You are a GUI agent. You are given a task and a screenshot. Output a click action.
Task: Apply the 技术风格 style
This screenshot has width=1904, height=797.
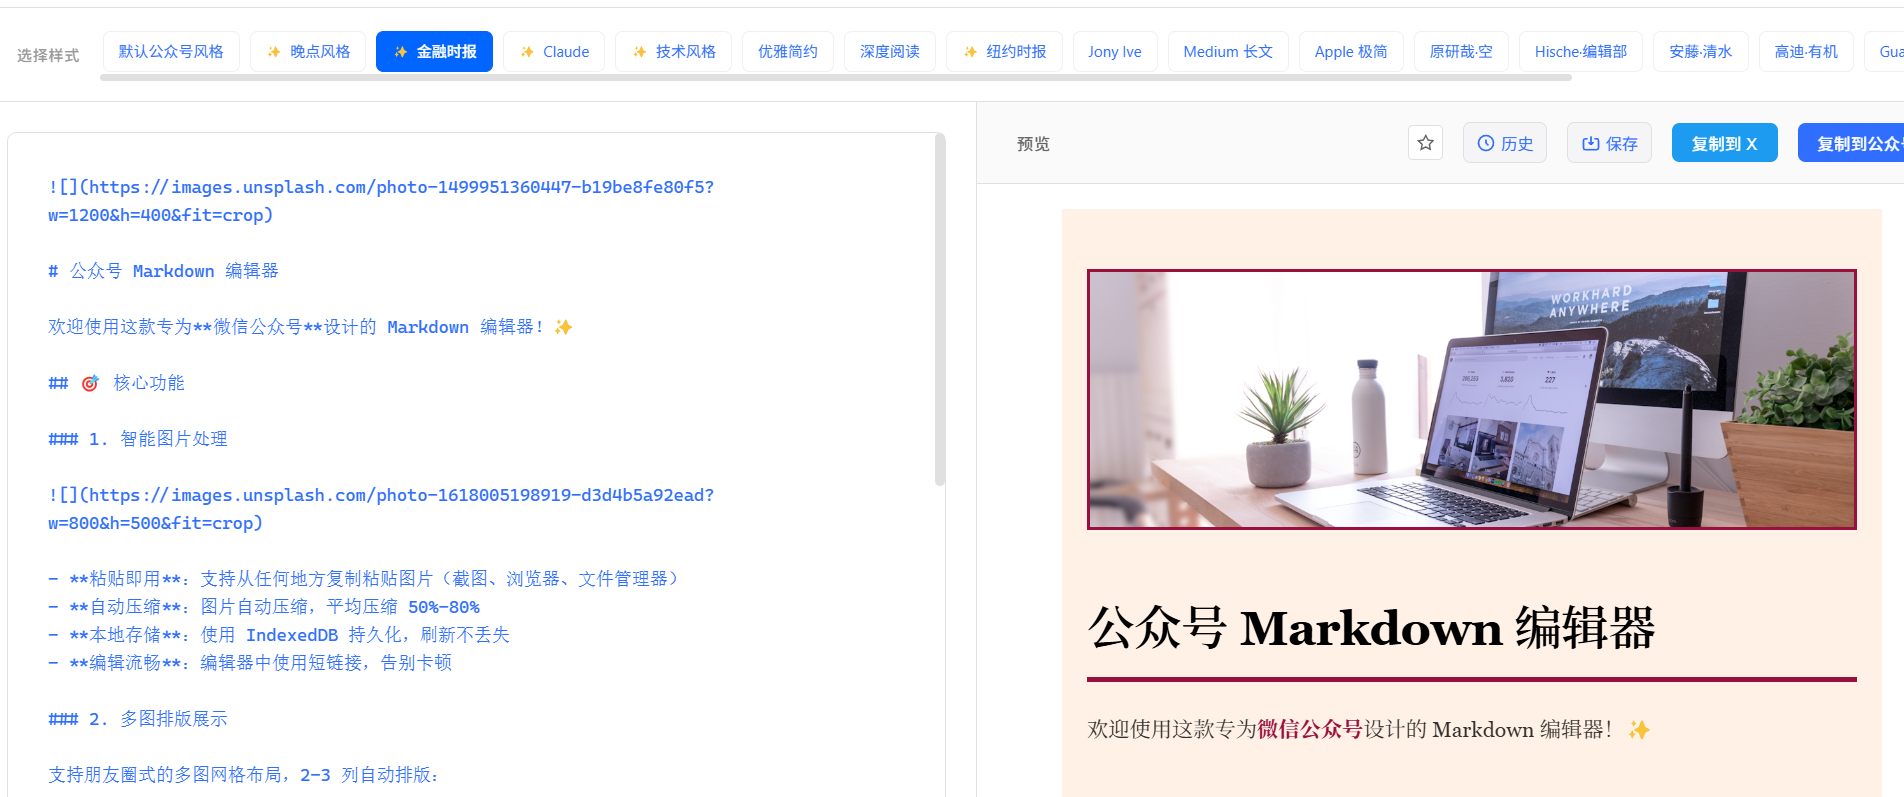coord(673,52)
